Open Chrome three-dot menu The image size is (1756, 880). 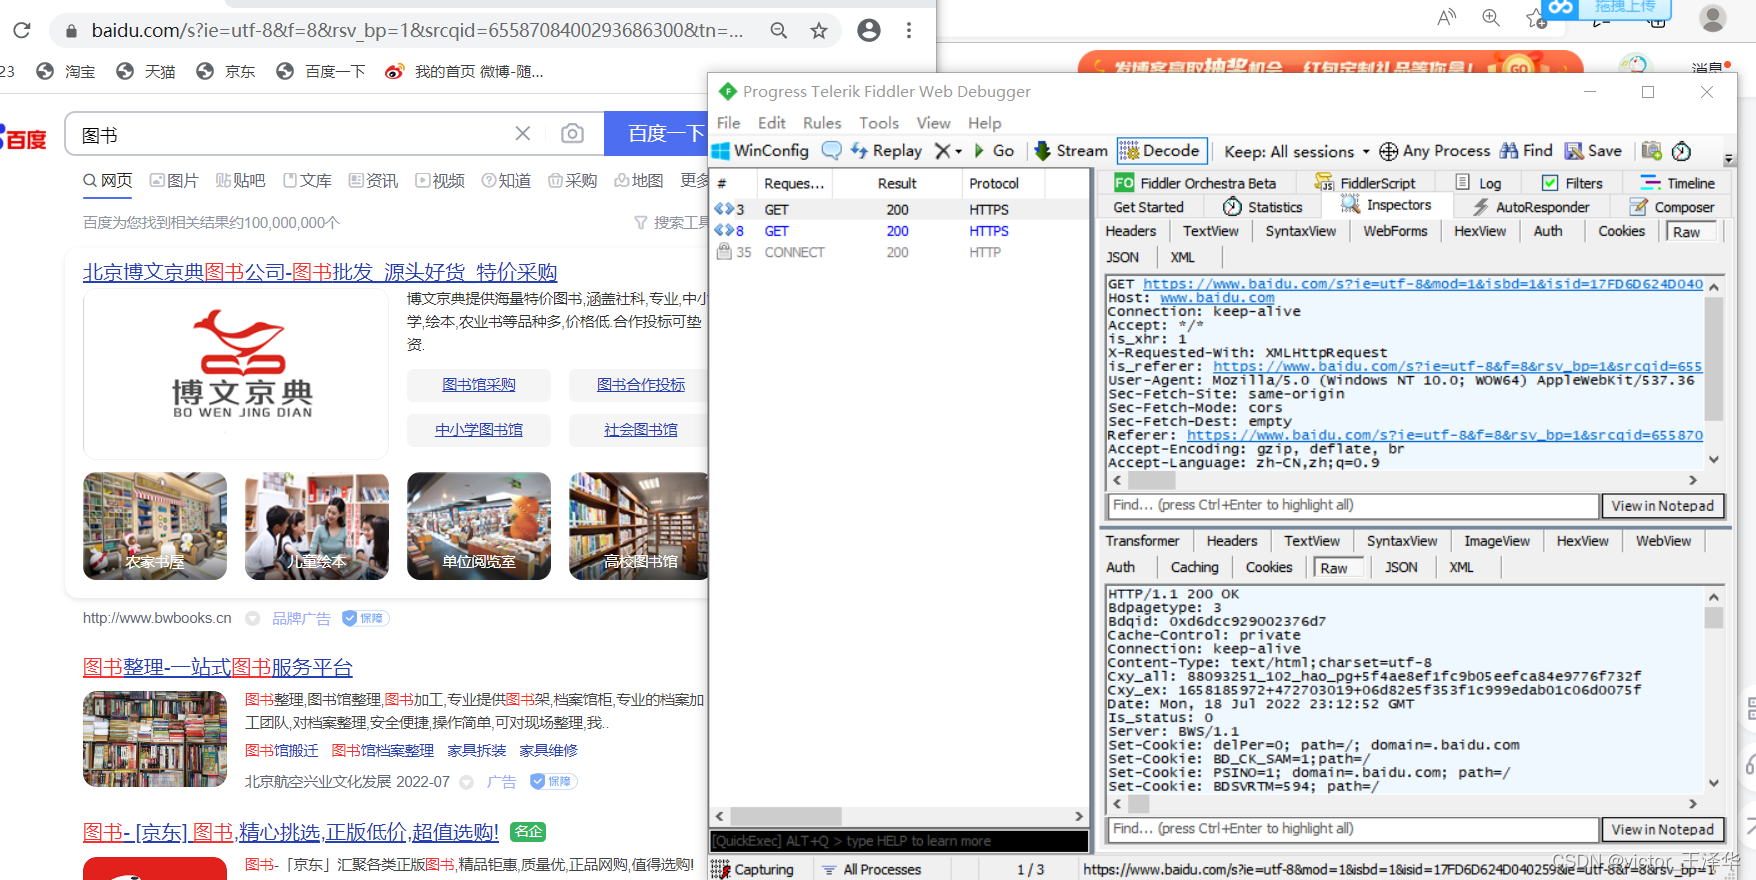click(909, 30)
